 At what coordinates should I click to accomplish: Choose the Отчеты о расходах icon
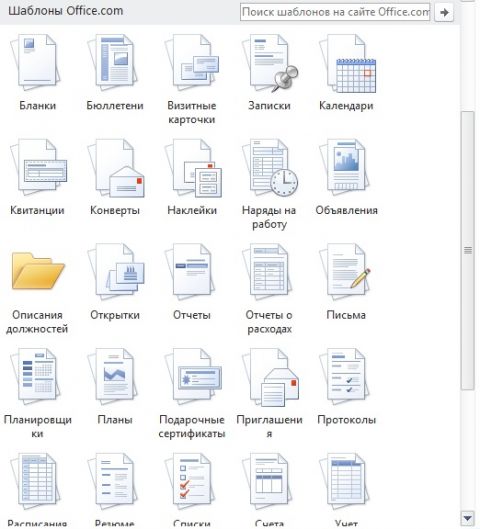(267, 272)
